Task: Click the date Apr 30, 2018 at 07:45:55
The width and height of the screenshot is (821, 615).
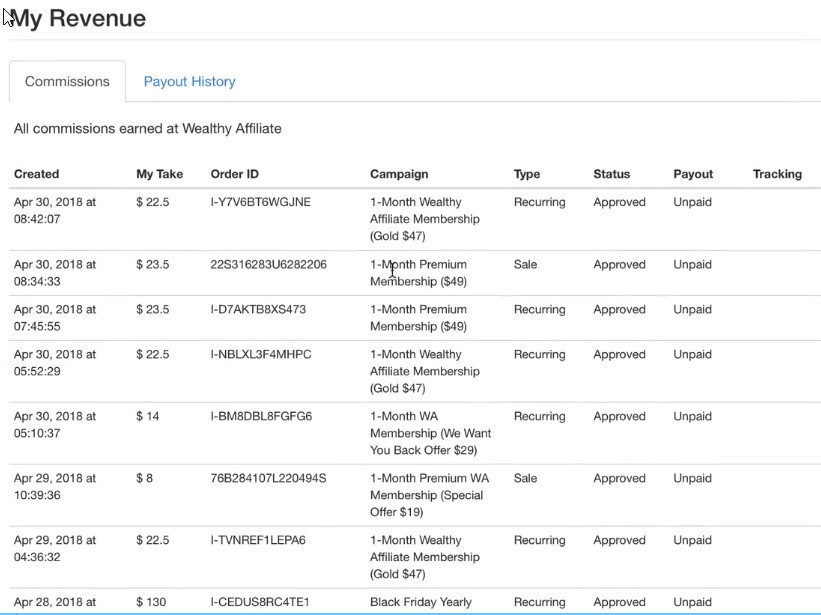Action: tap(55, 318)
